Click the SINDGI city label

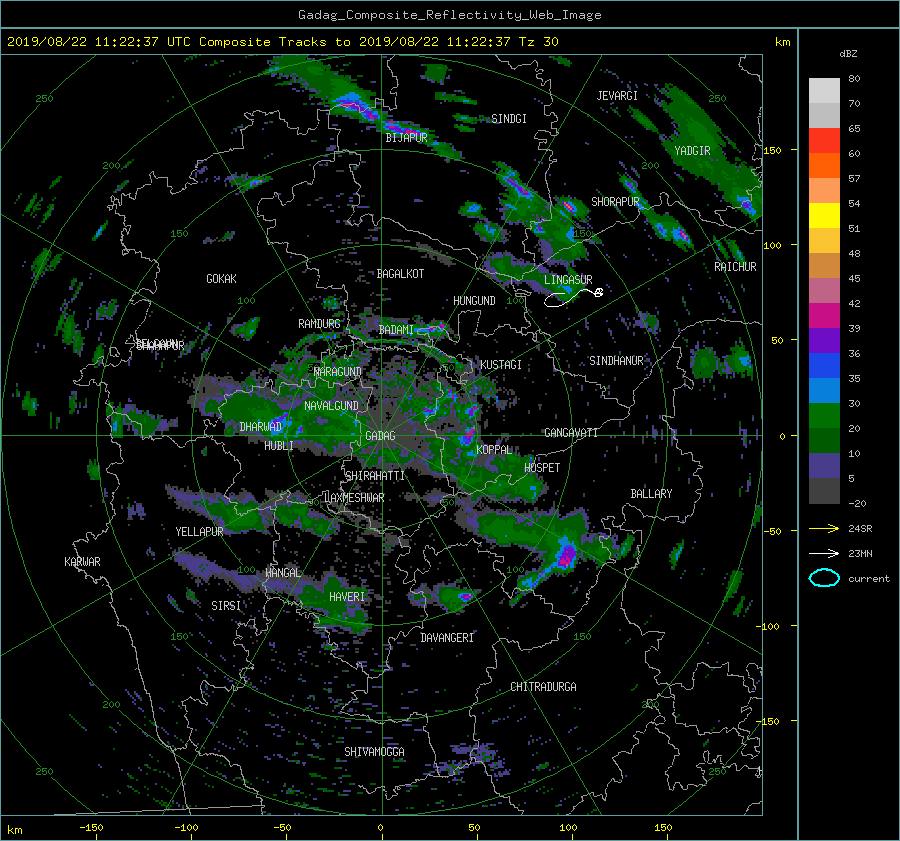pyautogui.click(x=509, y=118)
